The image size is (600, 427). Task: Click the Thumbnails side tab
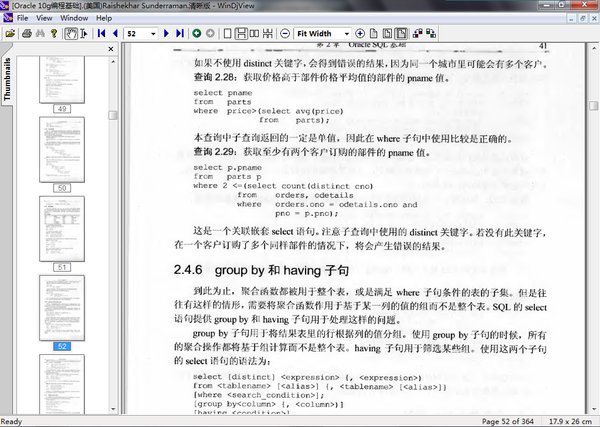7,78
